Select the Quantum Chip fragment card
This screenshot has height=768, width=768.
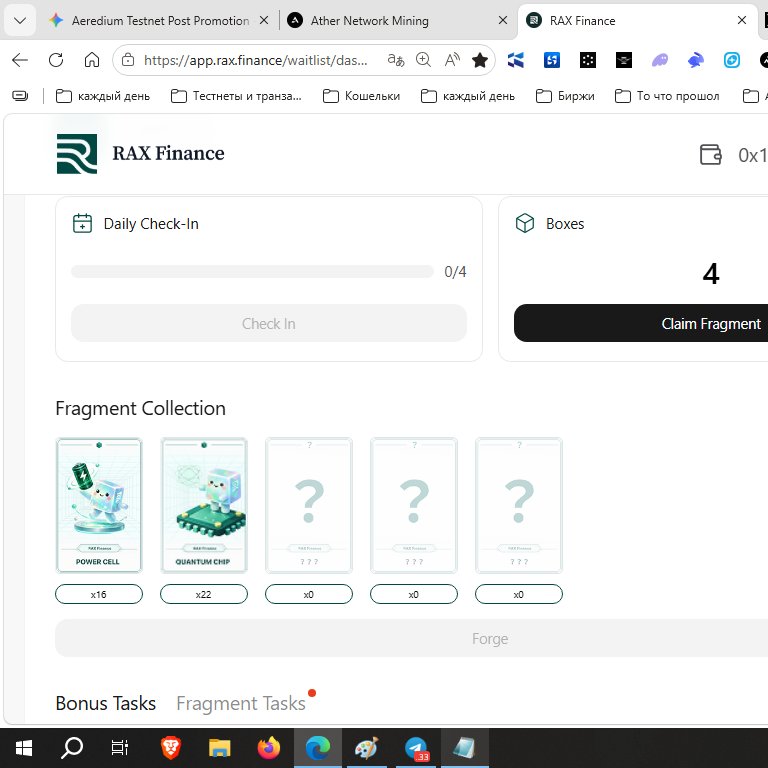[x=204, y=505]
